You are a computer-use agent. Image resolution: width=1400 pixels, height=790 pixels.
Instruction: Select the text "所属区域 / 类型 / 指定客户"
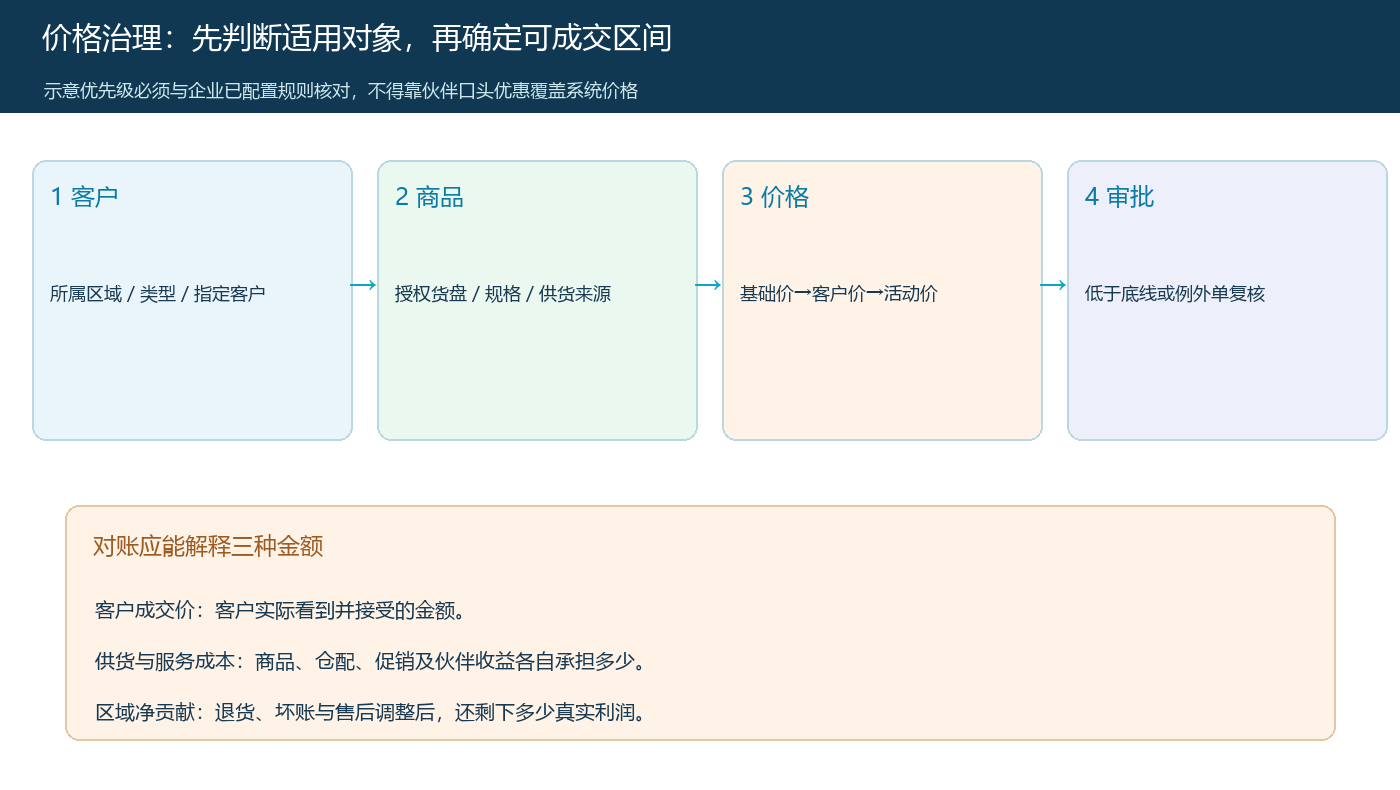[158, 294]
